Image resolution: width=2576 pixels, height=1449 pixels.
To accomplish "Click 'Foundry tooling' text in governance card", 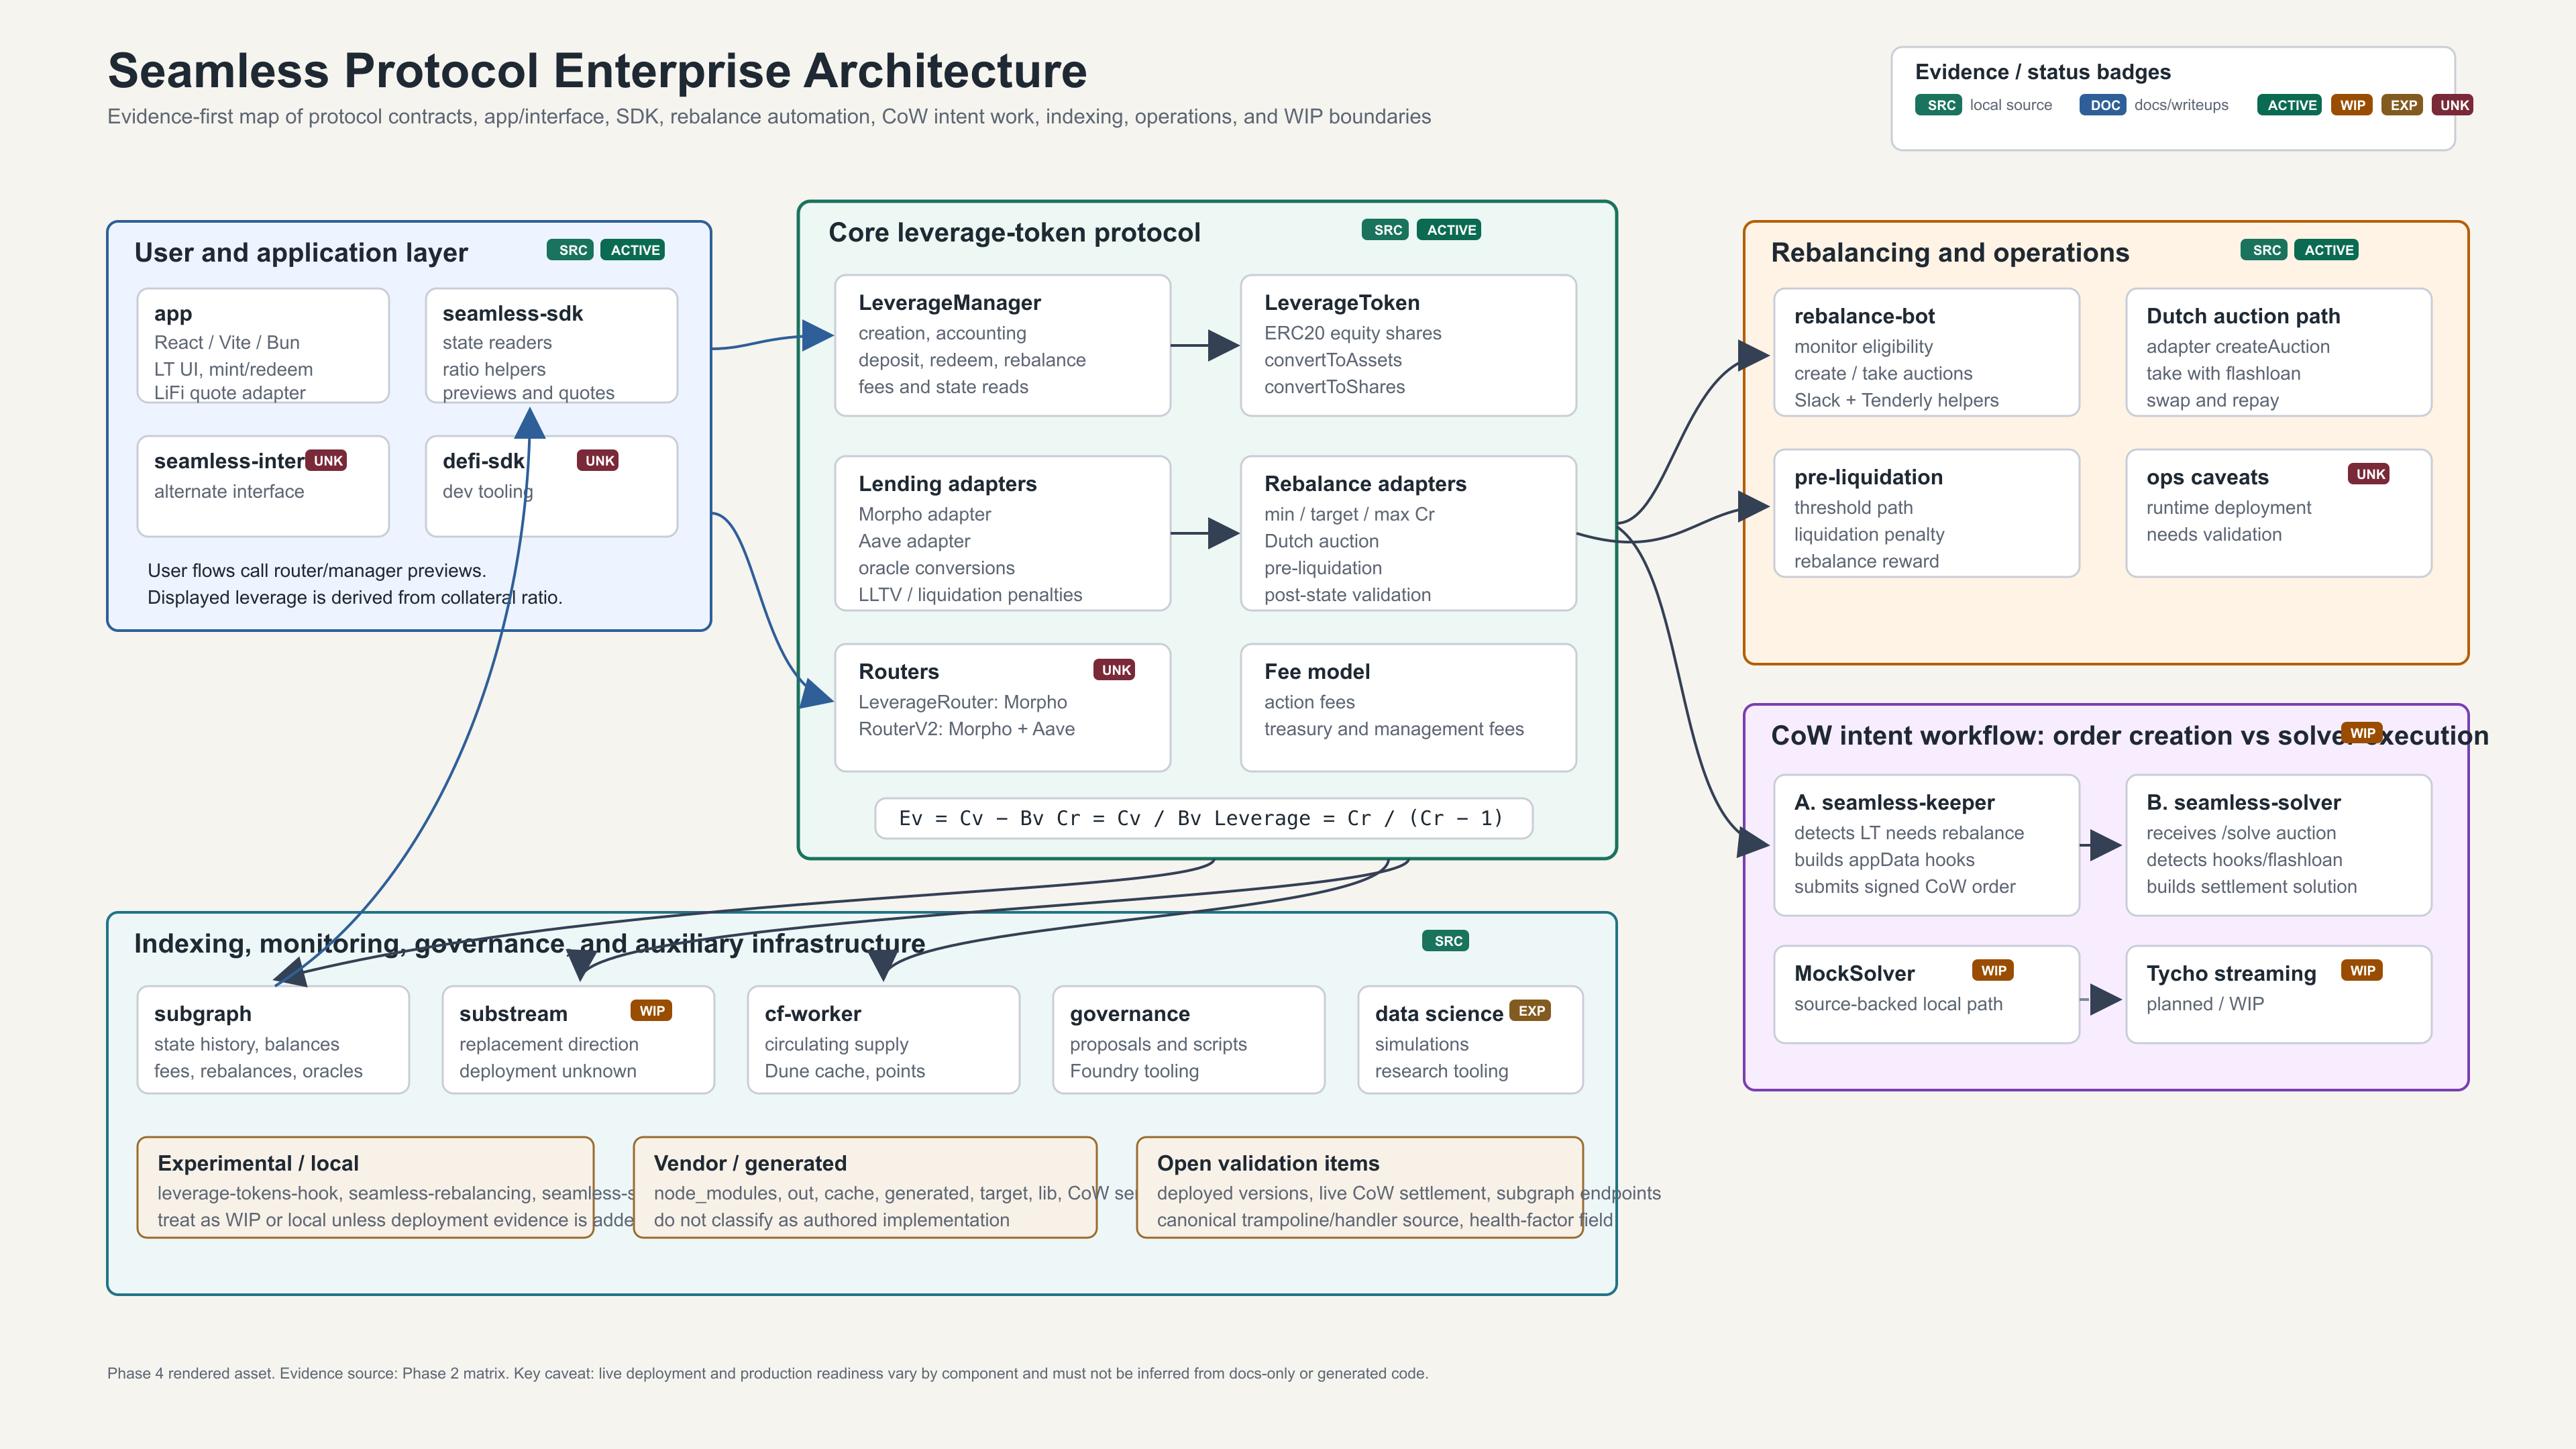I will click(x=1134, y=1071).
